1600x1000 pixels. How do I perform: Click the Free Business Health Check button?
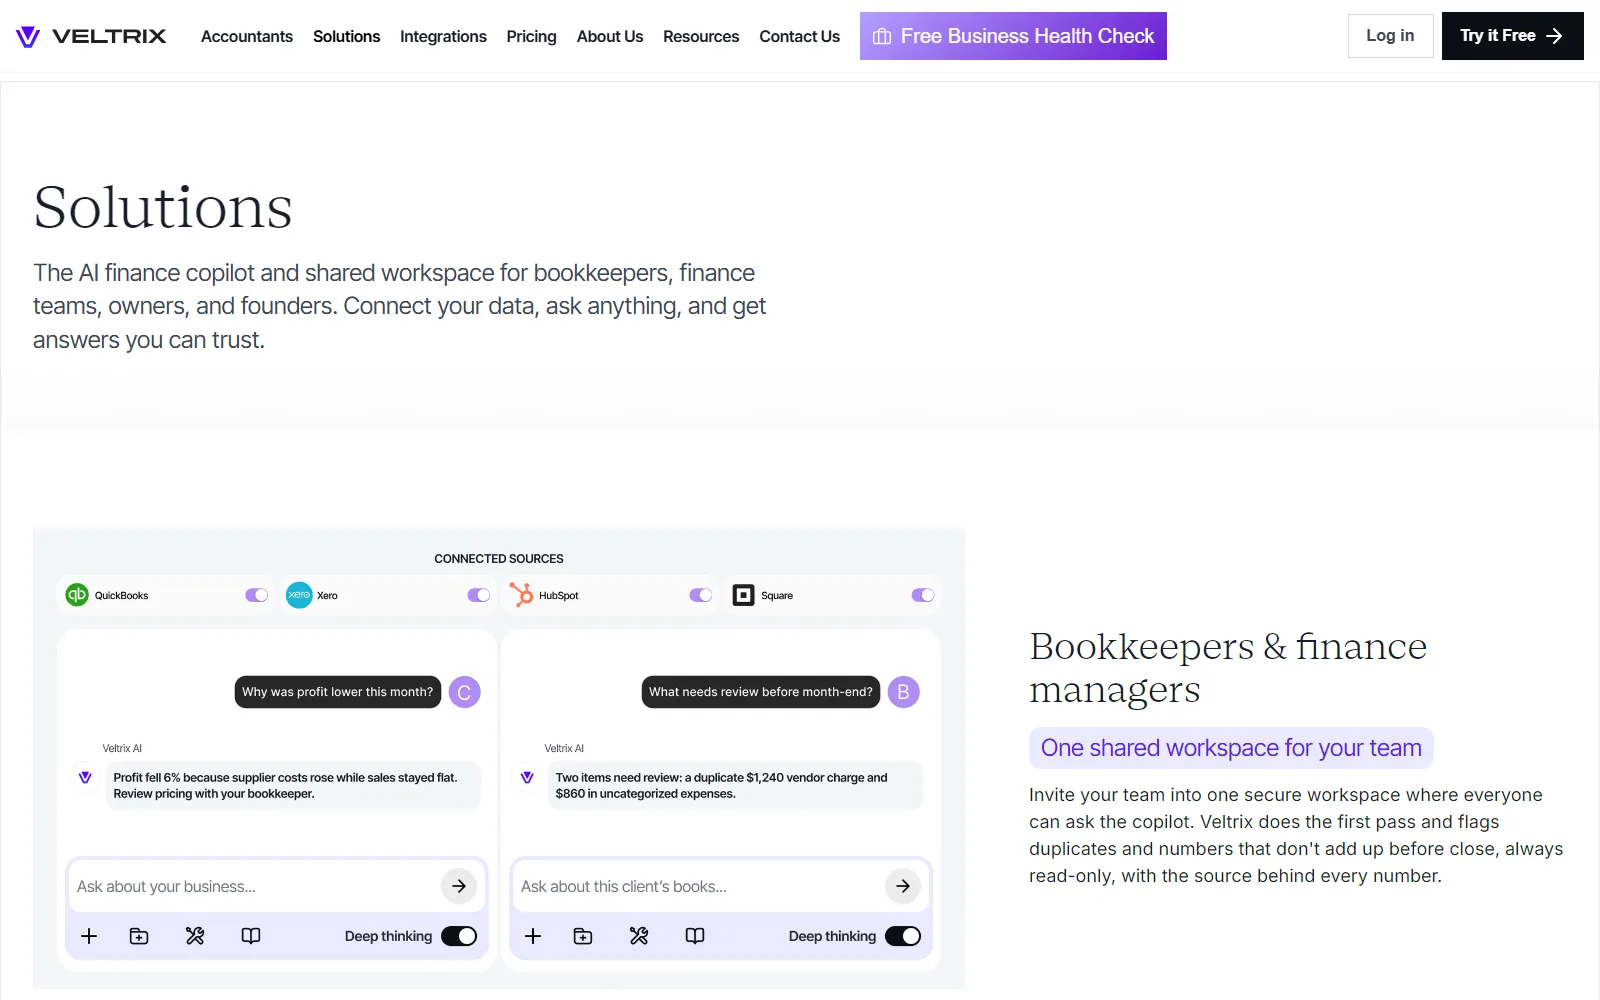(1013, 36)
